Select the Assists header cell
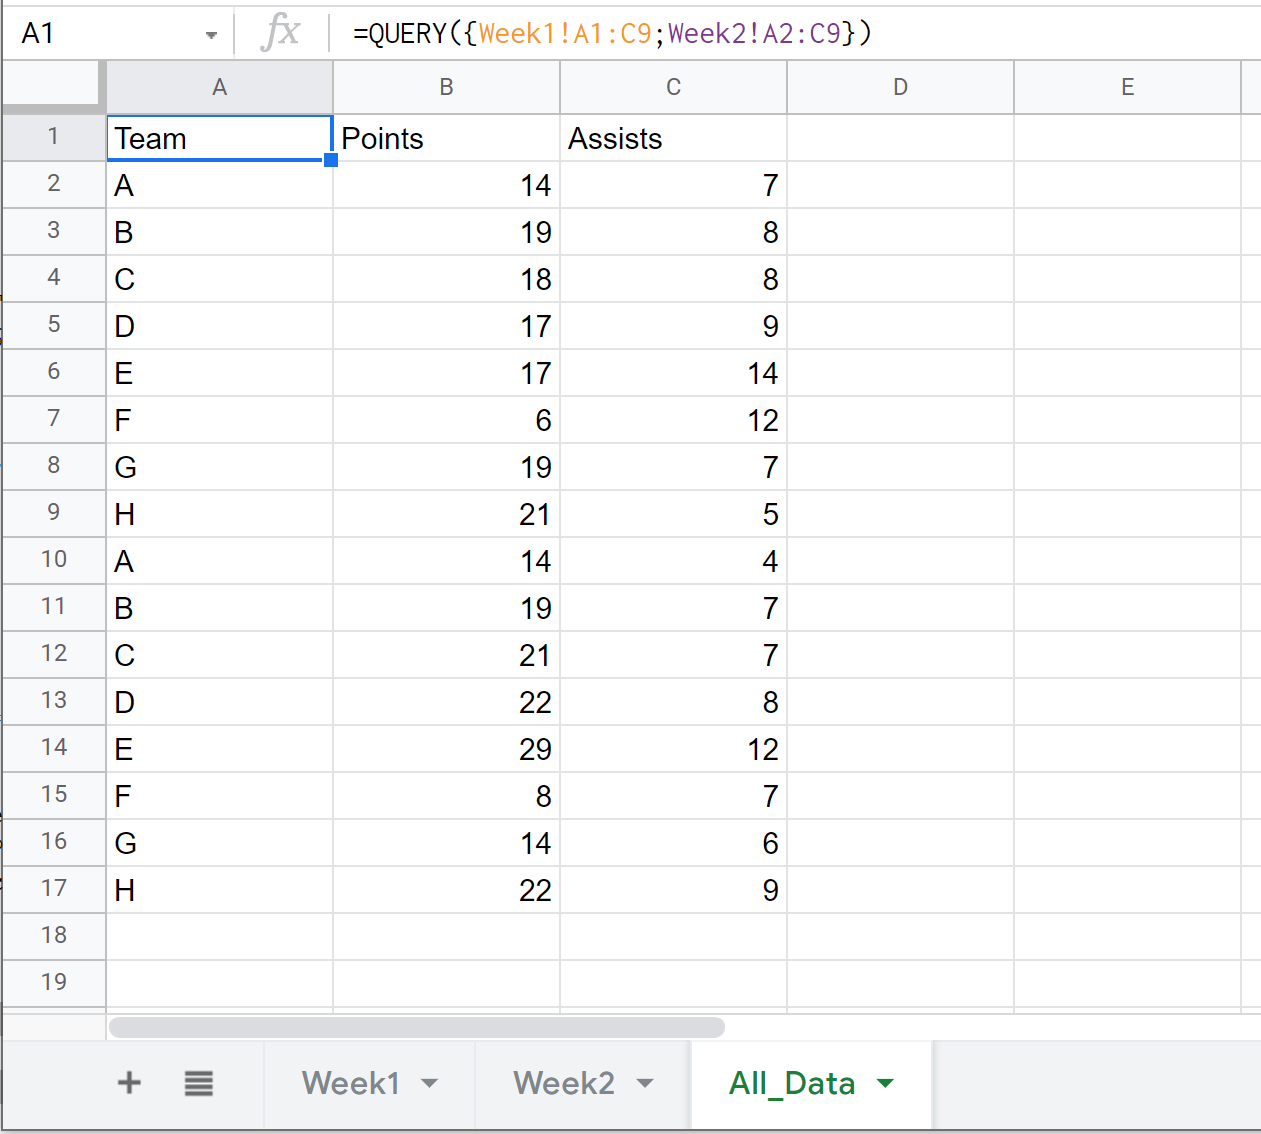 click(x=673, y=138)
